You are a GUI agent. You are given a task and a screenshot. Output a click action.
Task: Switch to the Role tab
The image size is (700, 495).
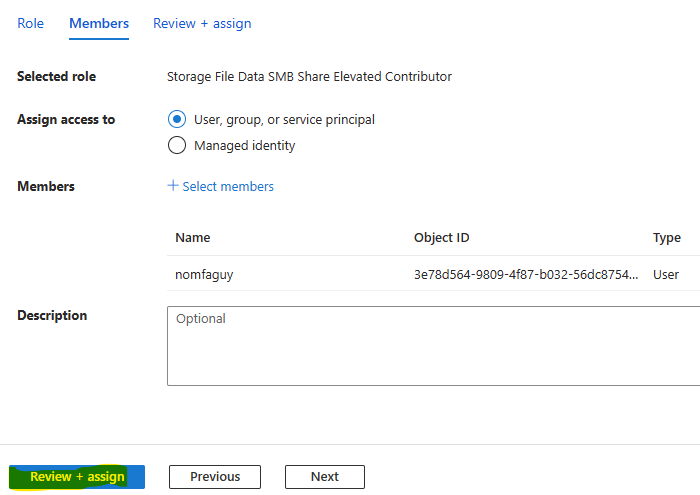pos(30,23)
